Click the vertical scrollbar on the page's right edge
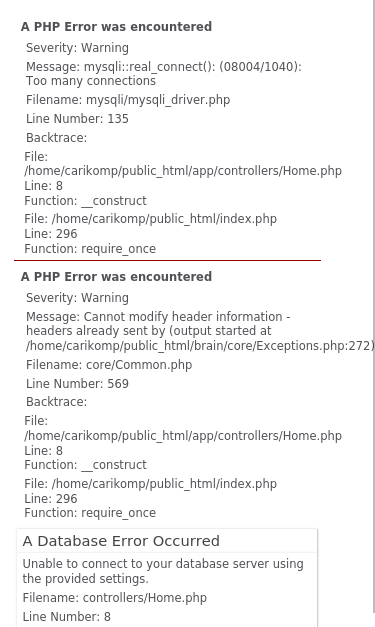Image resolution: width=375 pixels, height=627 pixels. [x=373, y=314]
